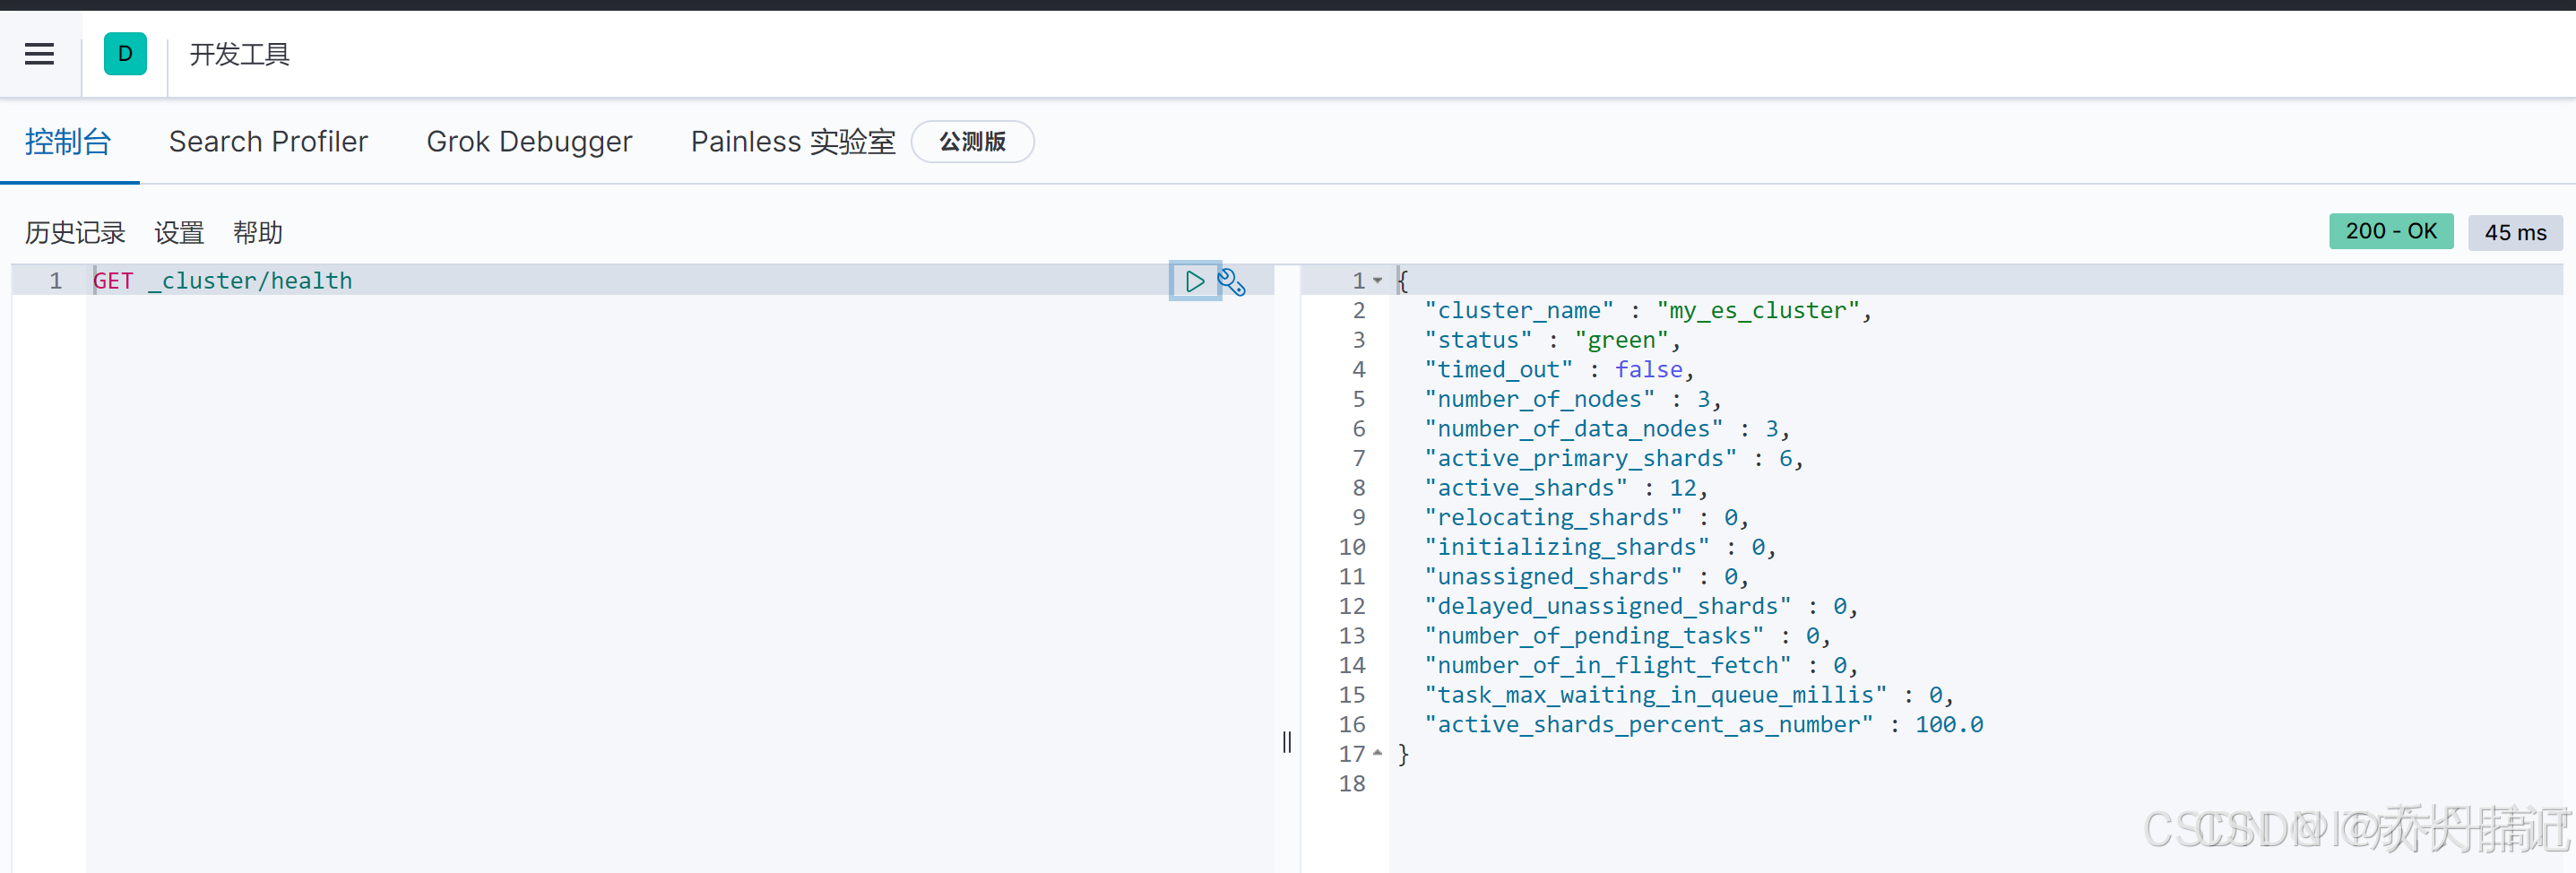Click the "cluster_name" response line

click(x=1647, y=311)
